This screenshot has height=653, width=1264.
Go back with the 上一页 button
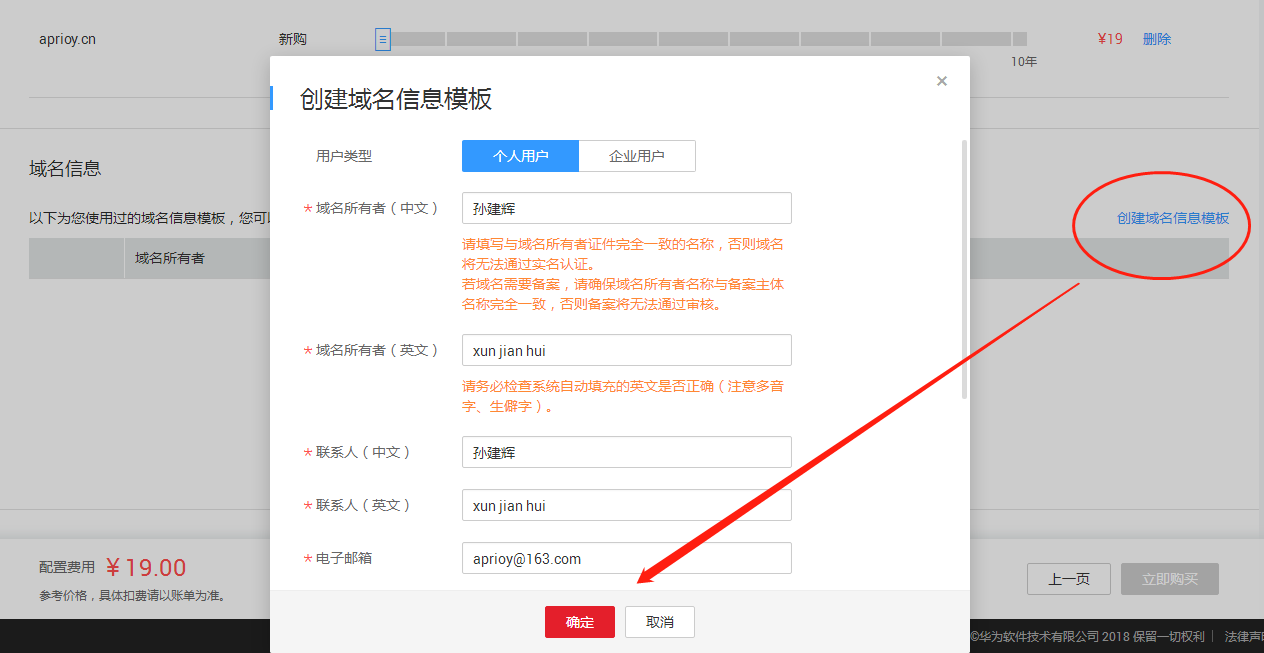[1069, 579]
